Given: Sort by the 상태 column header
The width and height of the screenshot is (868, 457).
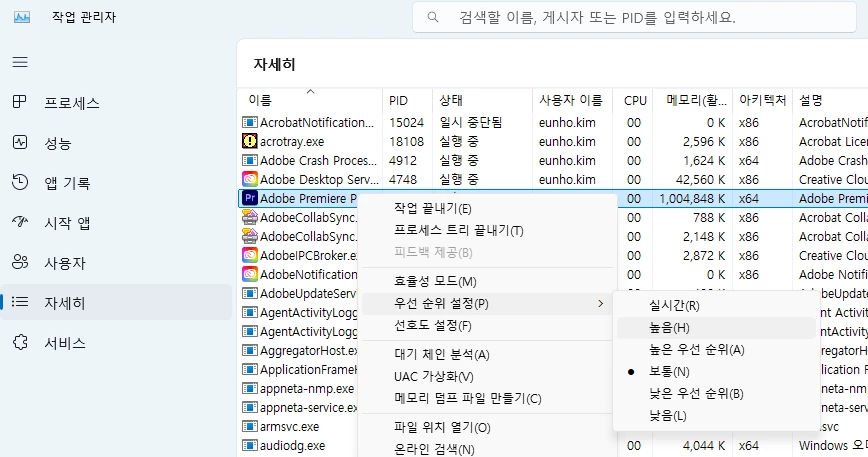Looking at the screenshot, I should [x=482, y=100].
